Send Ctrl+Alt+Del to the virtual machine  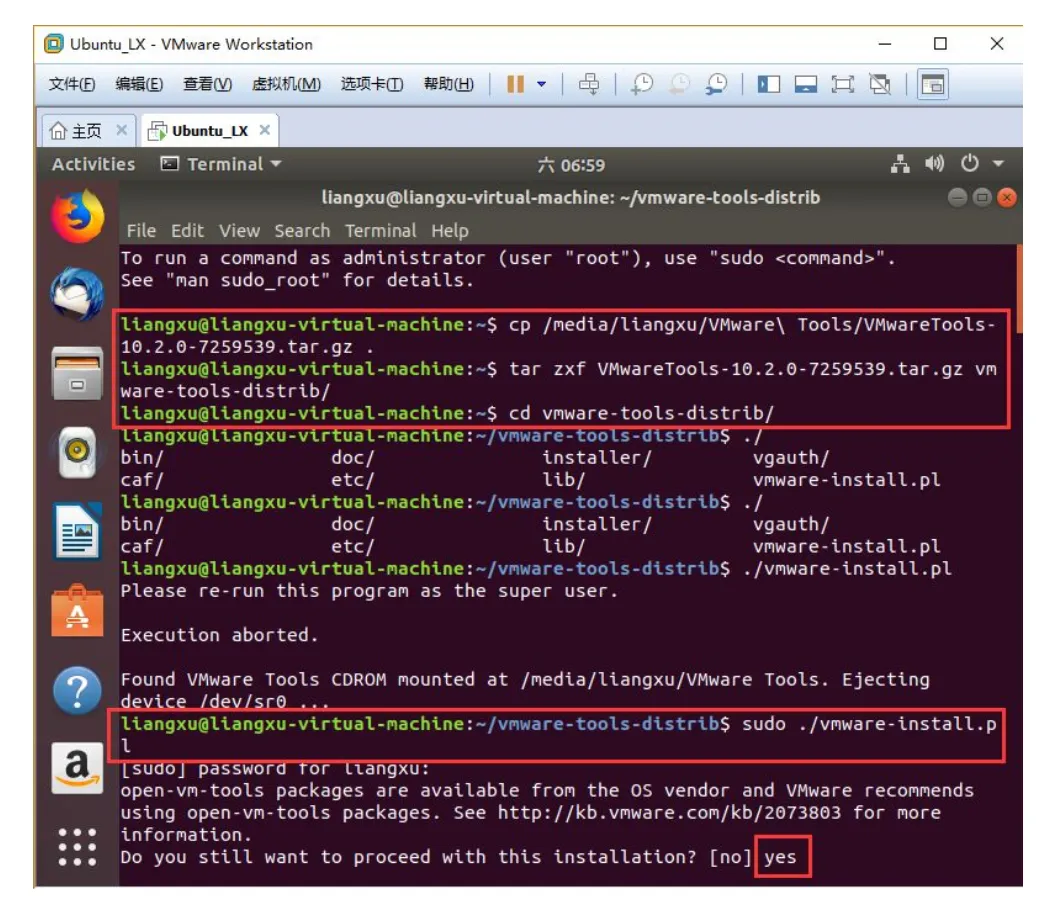click(x=589, y=84)
